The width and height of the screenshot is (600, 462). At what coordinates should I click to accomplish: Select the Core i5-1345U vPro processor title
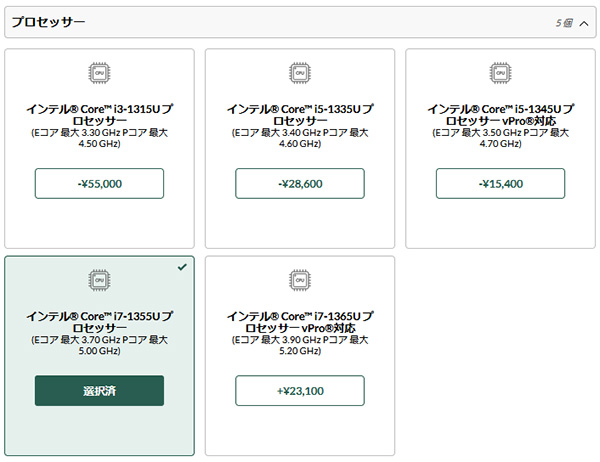coord(501,115)
